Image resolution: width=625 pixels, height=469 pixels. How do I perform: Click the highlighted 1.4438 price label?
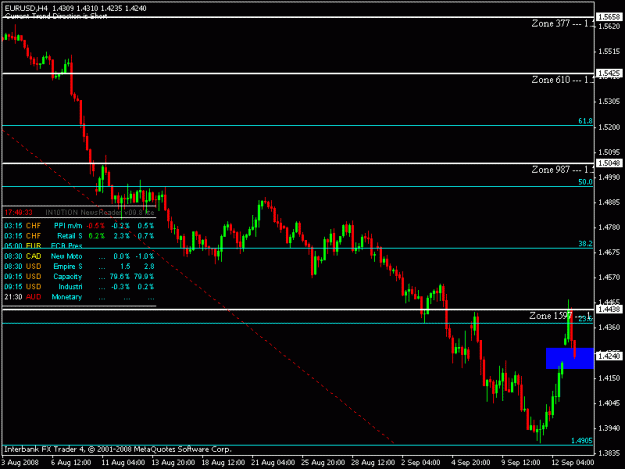pos(609,309)
